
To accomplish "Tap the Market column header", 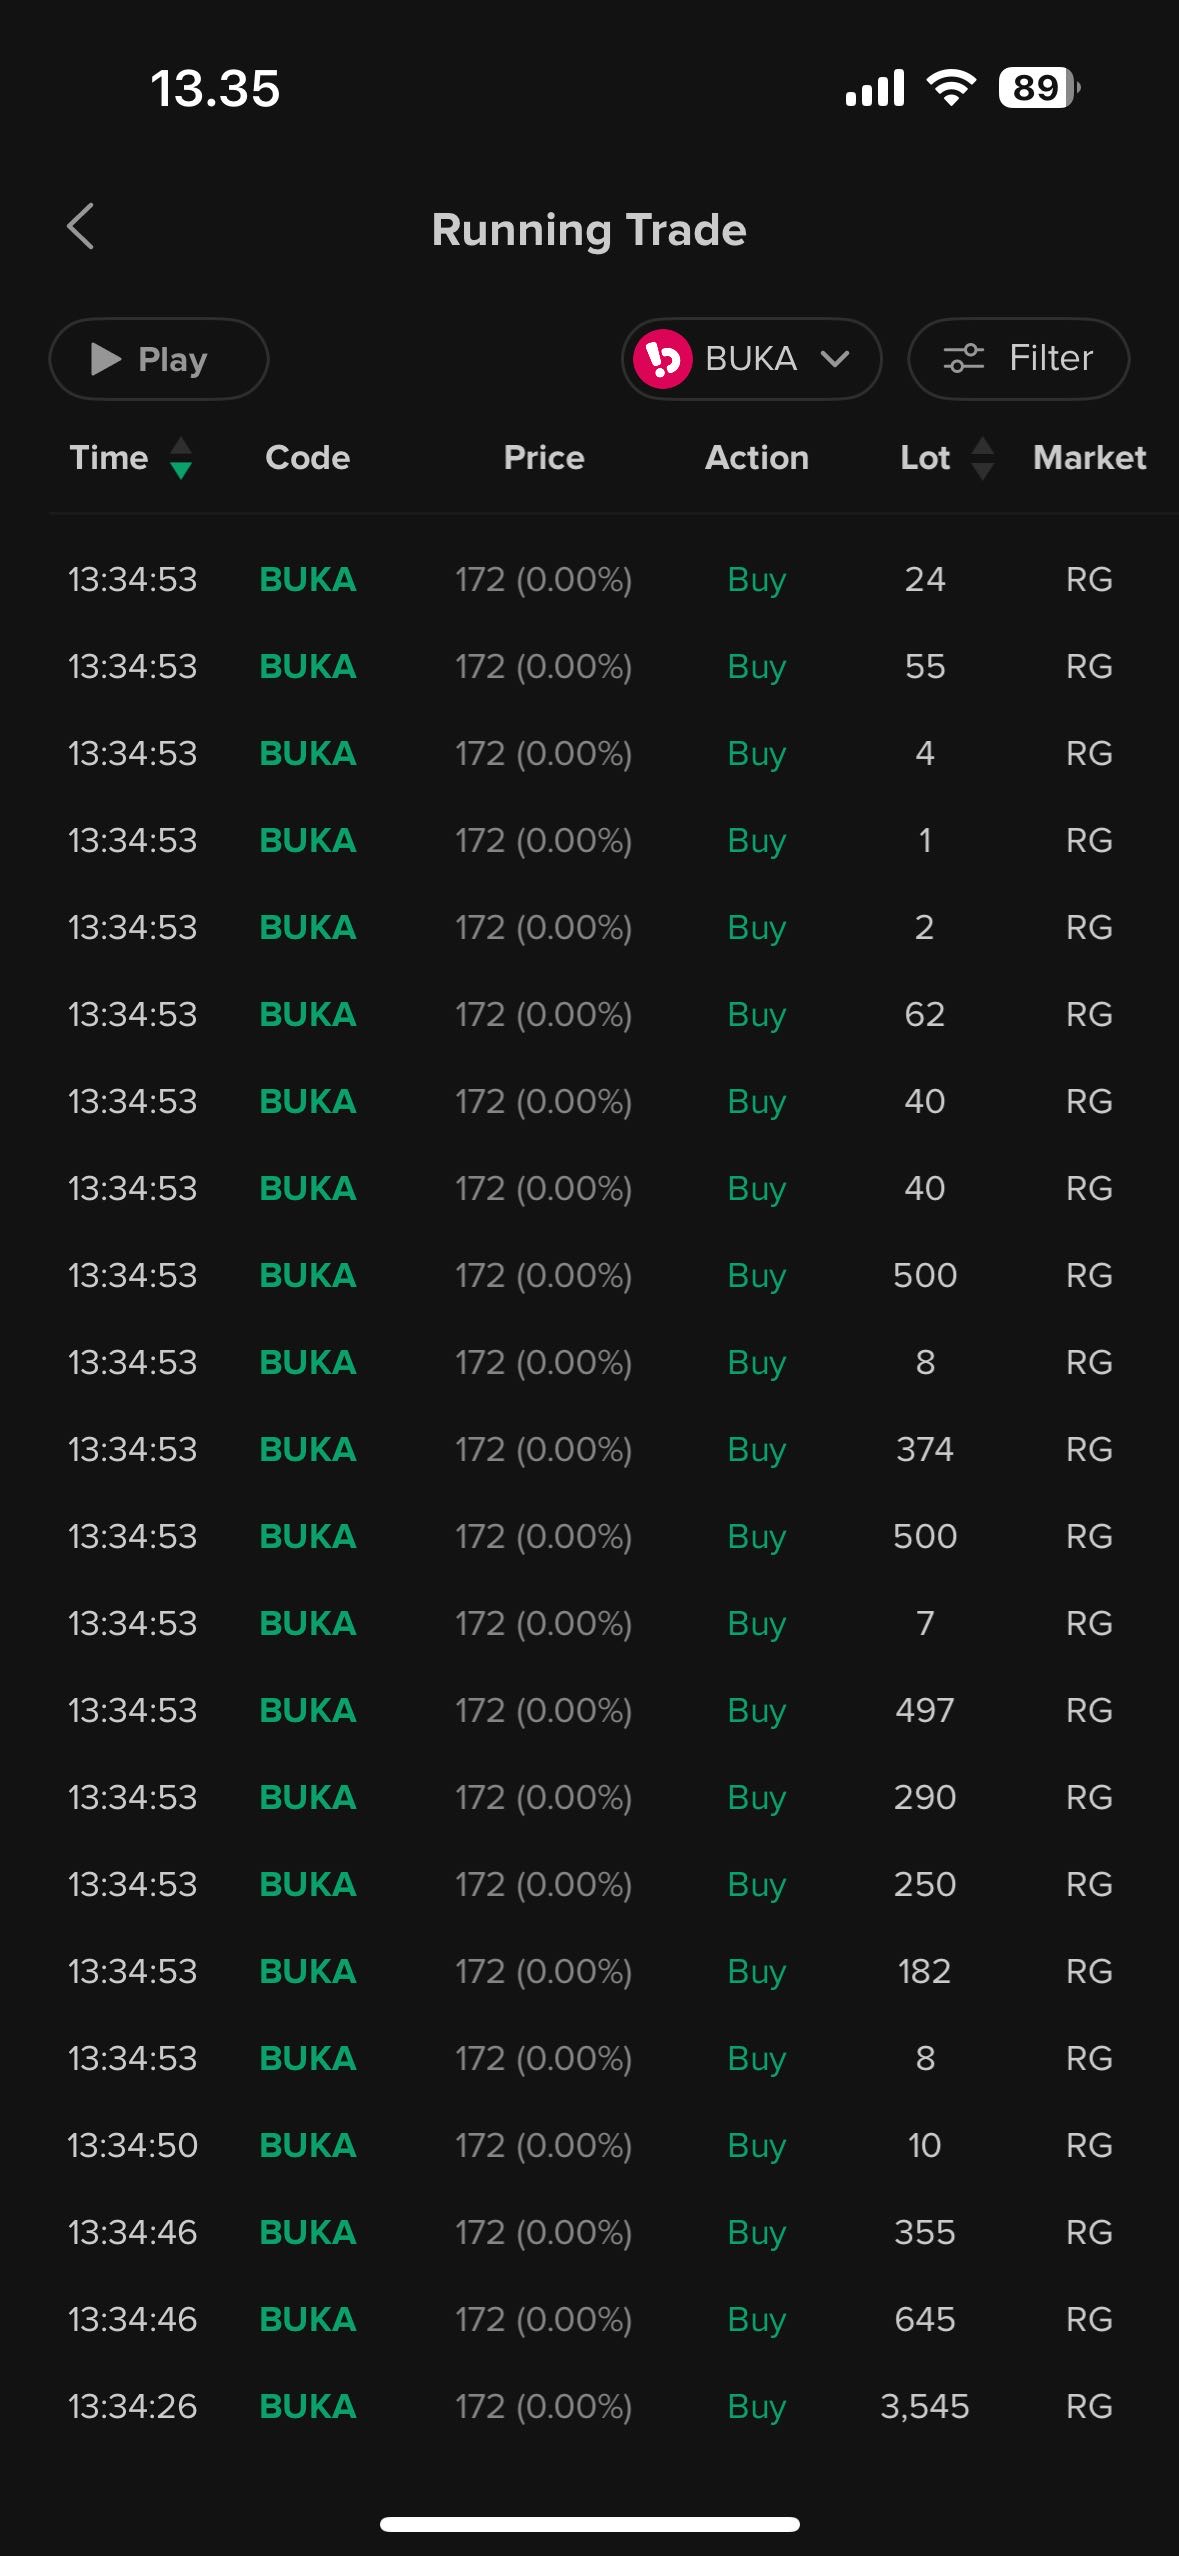I will tap(1089, 458).
